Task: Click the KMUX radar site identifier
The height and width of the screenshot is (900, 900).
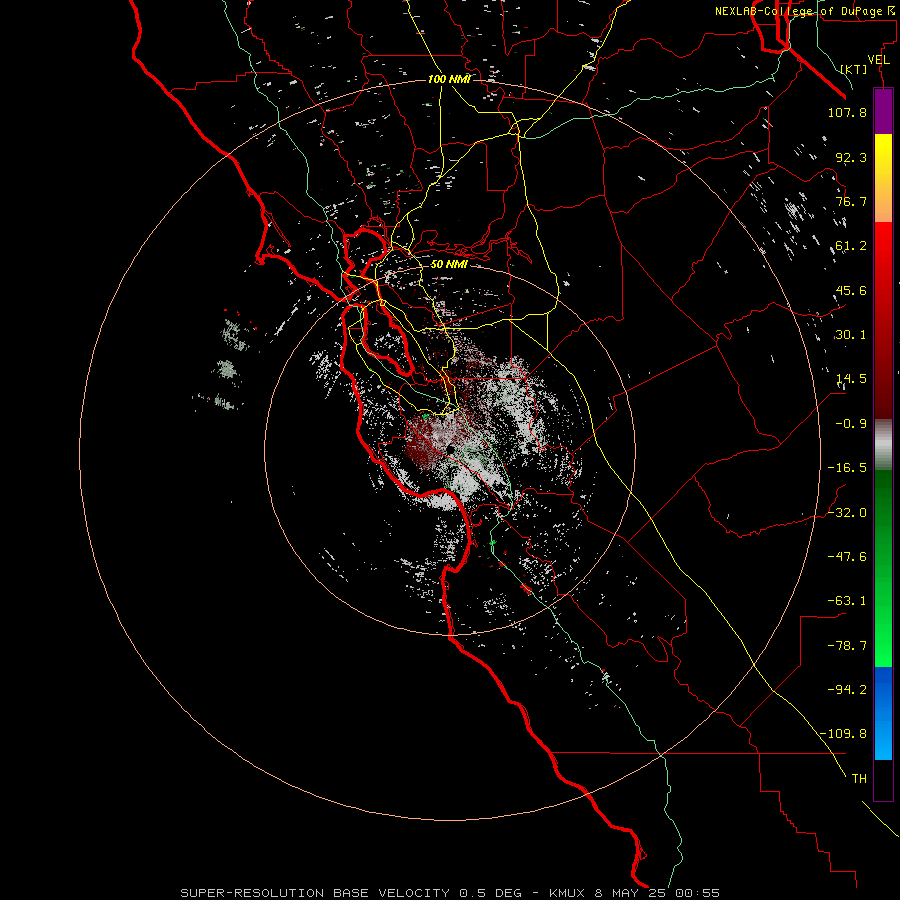Action: 567,893
